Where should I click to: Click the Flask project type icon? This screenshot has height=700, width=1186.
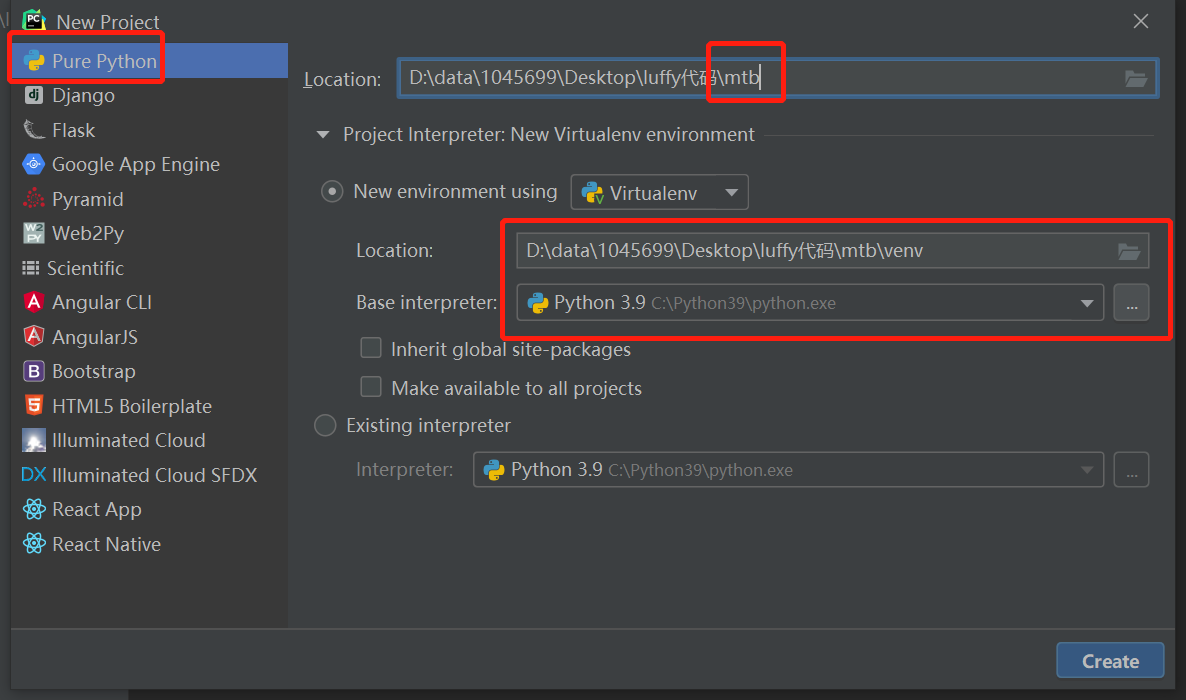(34, 130)
